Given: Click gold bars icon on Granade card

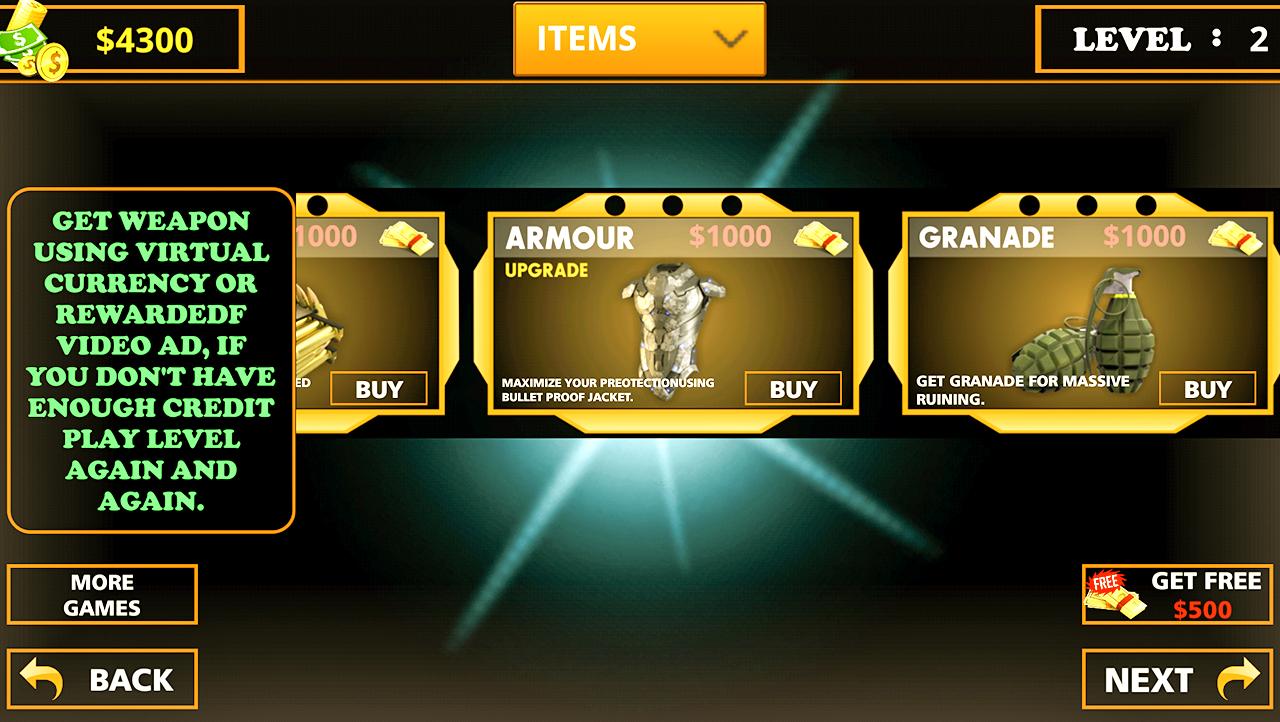Looking at the screenshot, I should tap(1235, 238).
